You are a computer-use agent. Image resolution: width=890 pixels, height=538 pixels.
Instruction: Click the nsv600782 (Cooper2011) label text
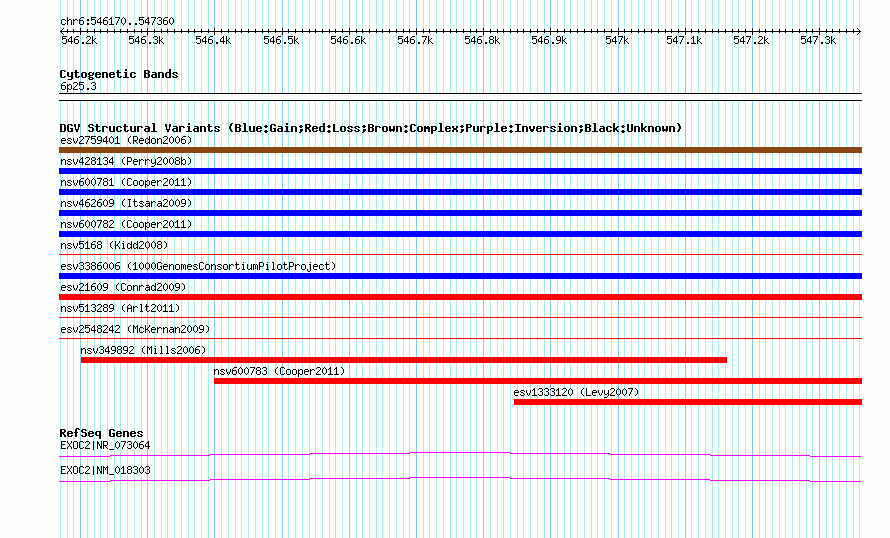point(126,224)
